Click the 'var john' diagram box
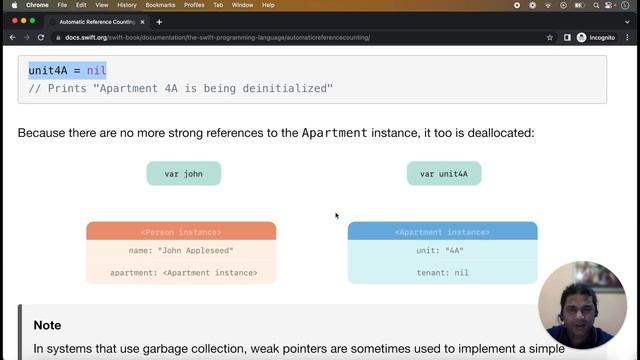The height and width of the screenshot is (360, 640). point(184,173)
